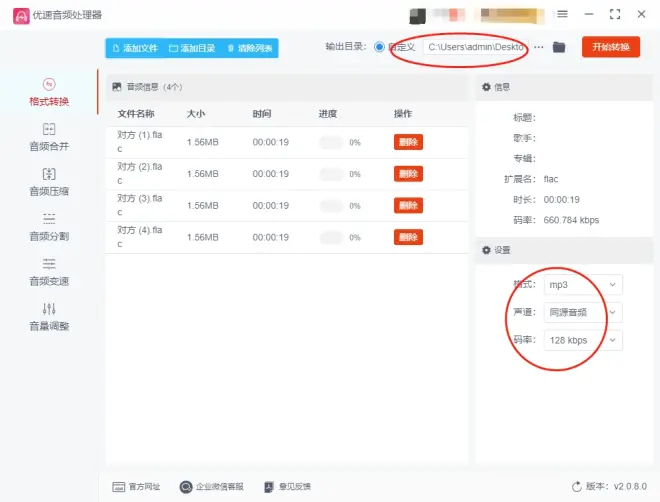
Task: Select the 自定义 output directory radio
Action: point(379,47)
